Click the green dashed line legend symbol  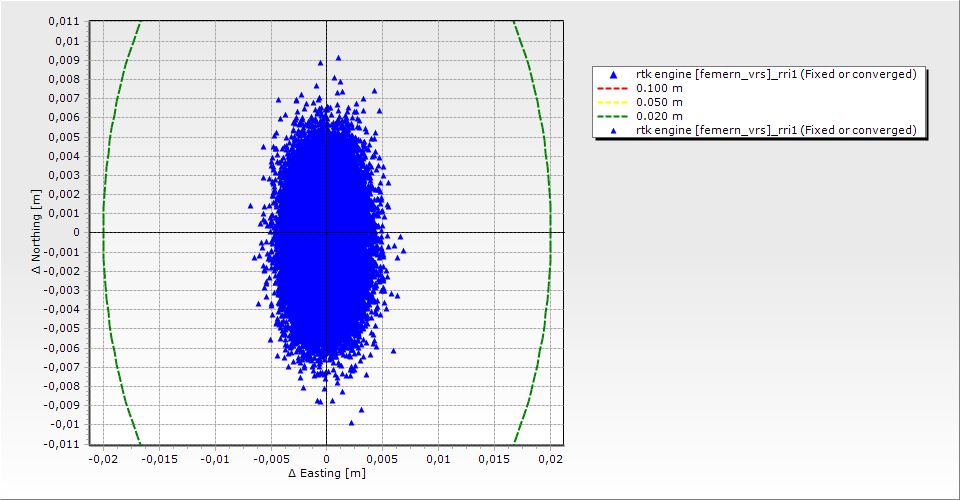(x=613, y=117)
